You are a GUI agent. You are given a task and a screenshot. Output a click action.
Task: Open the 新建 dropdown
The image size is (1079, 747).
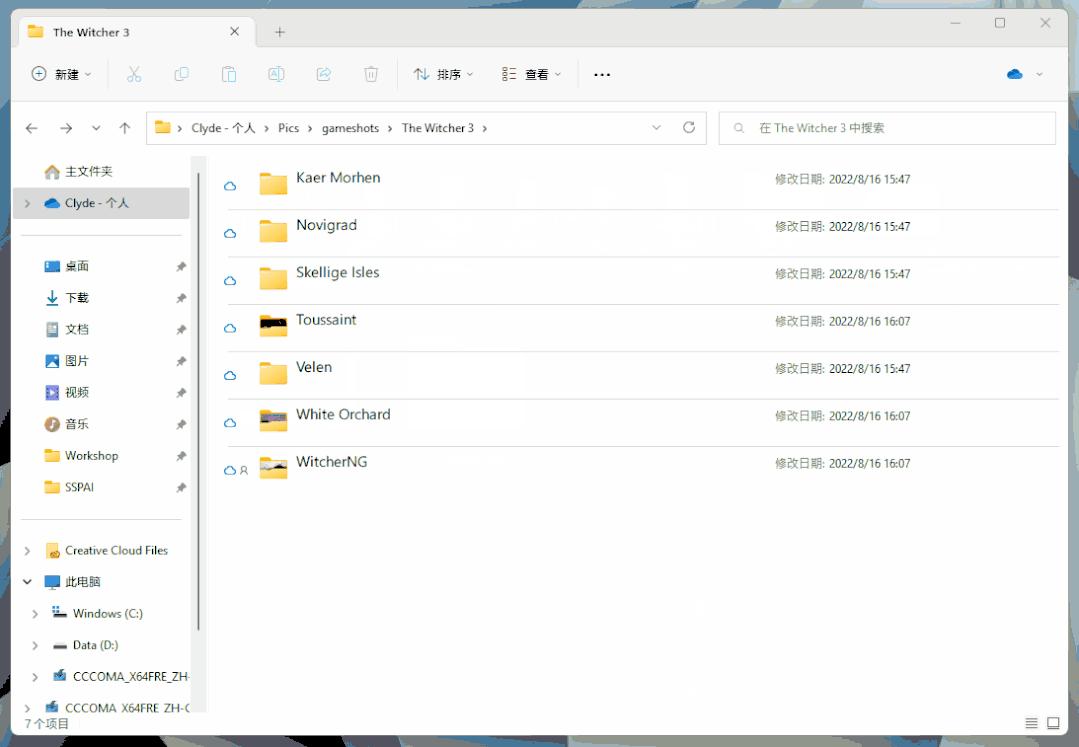62,74
